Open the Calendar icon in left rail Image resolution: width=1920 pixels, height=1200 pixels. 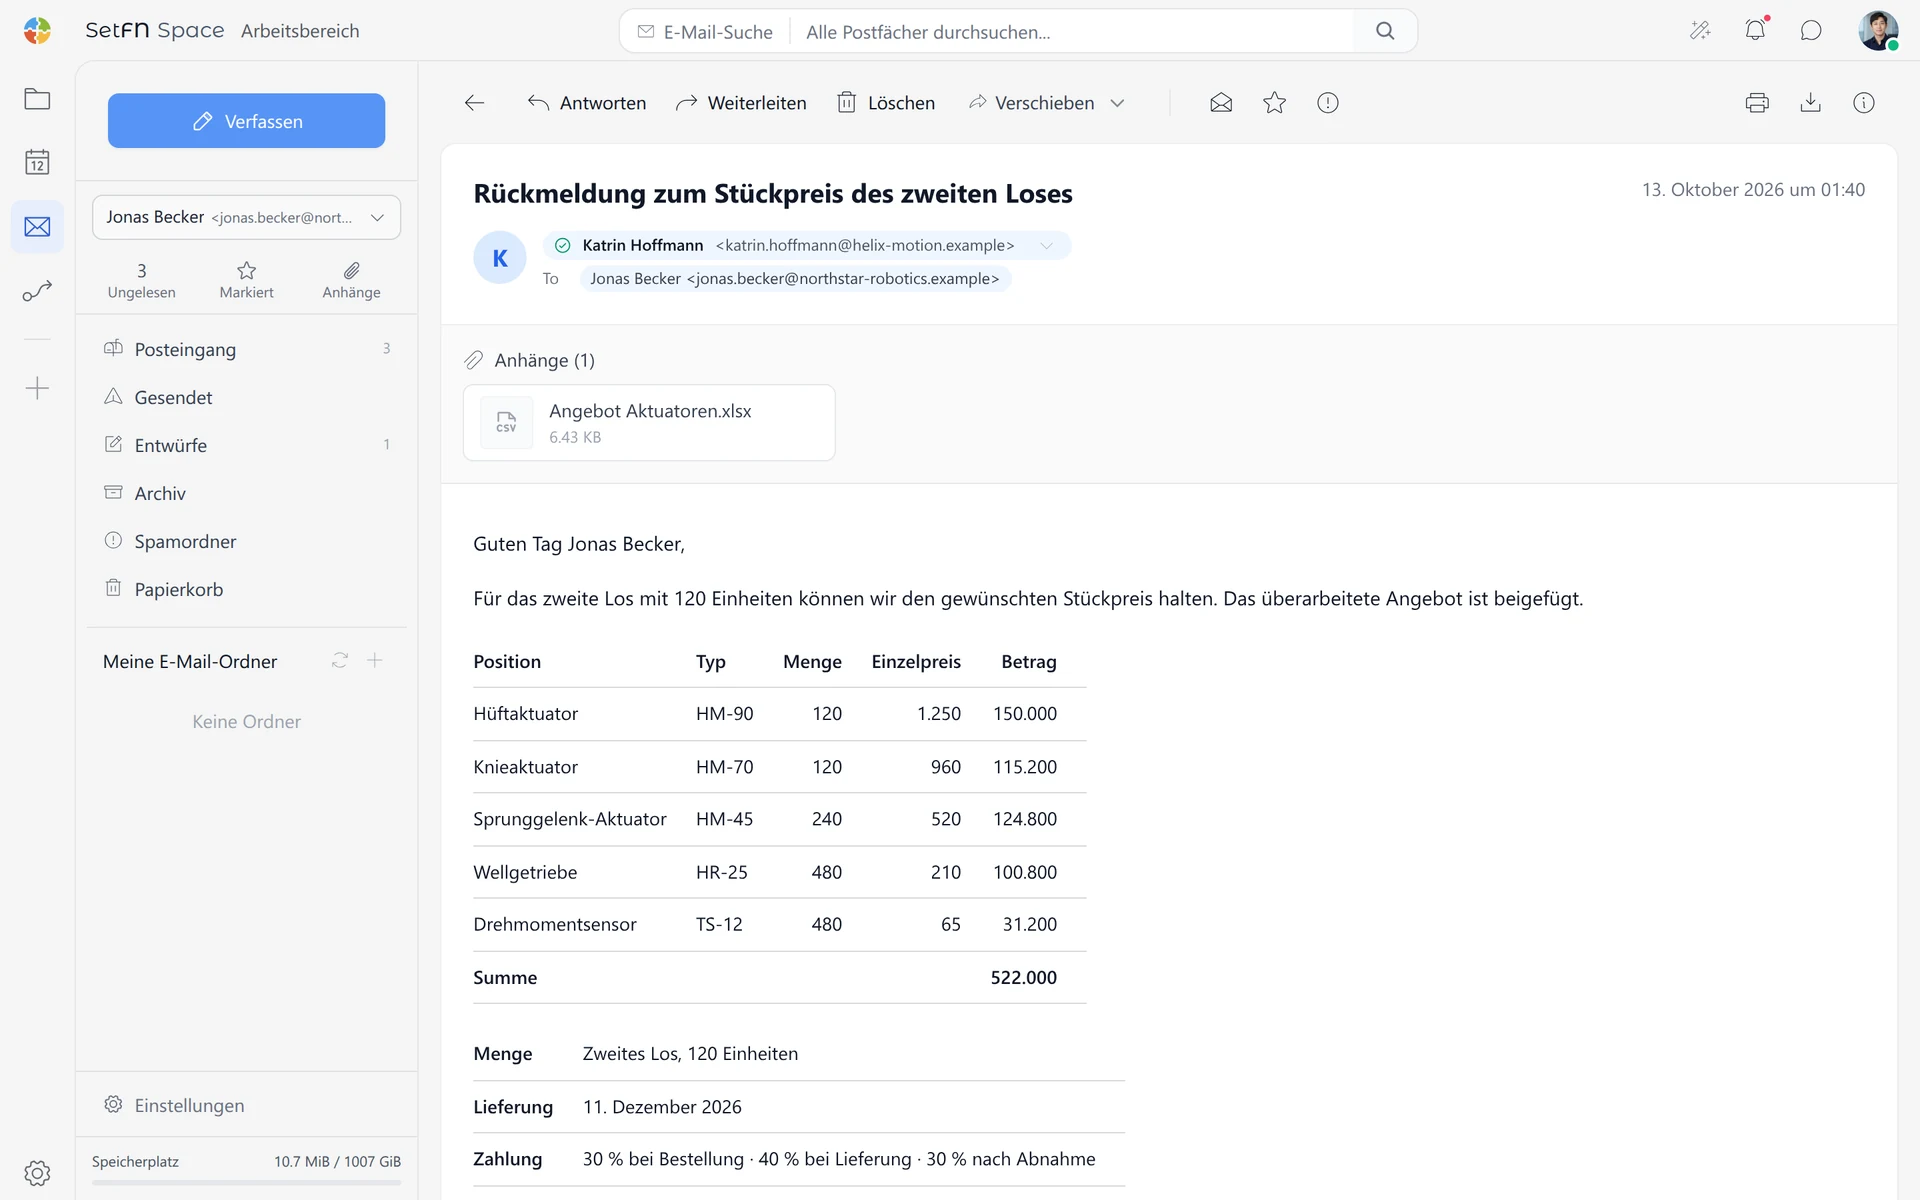coord(37,162)
